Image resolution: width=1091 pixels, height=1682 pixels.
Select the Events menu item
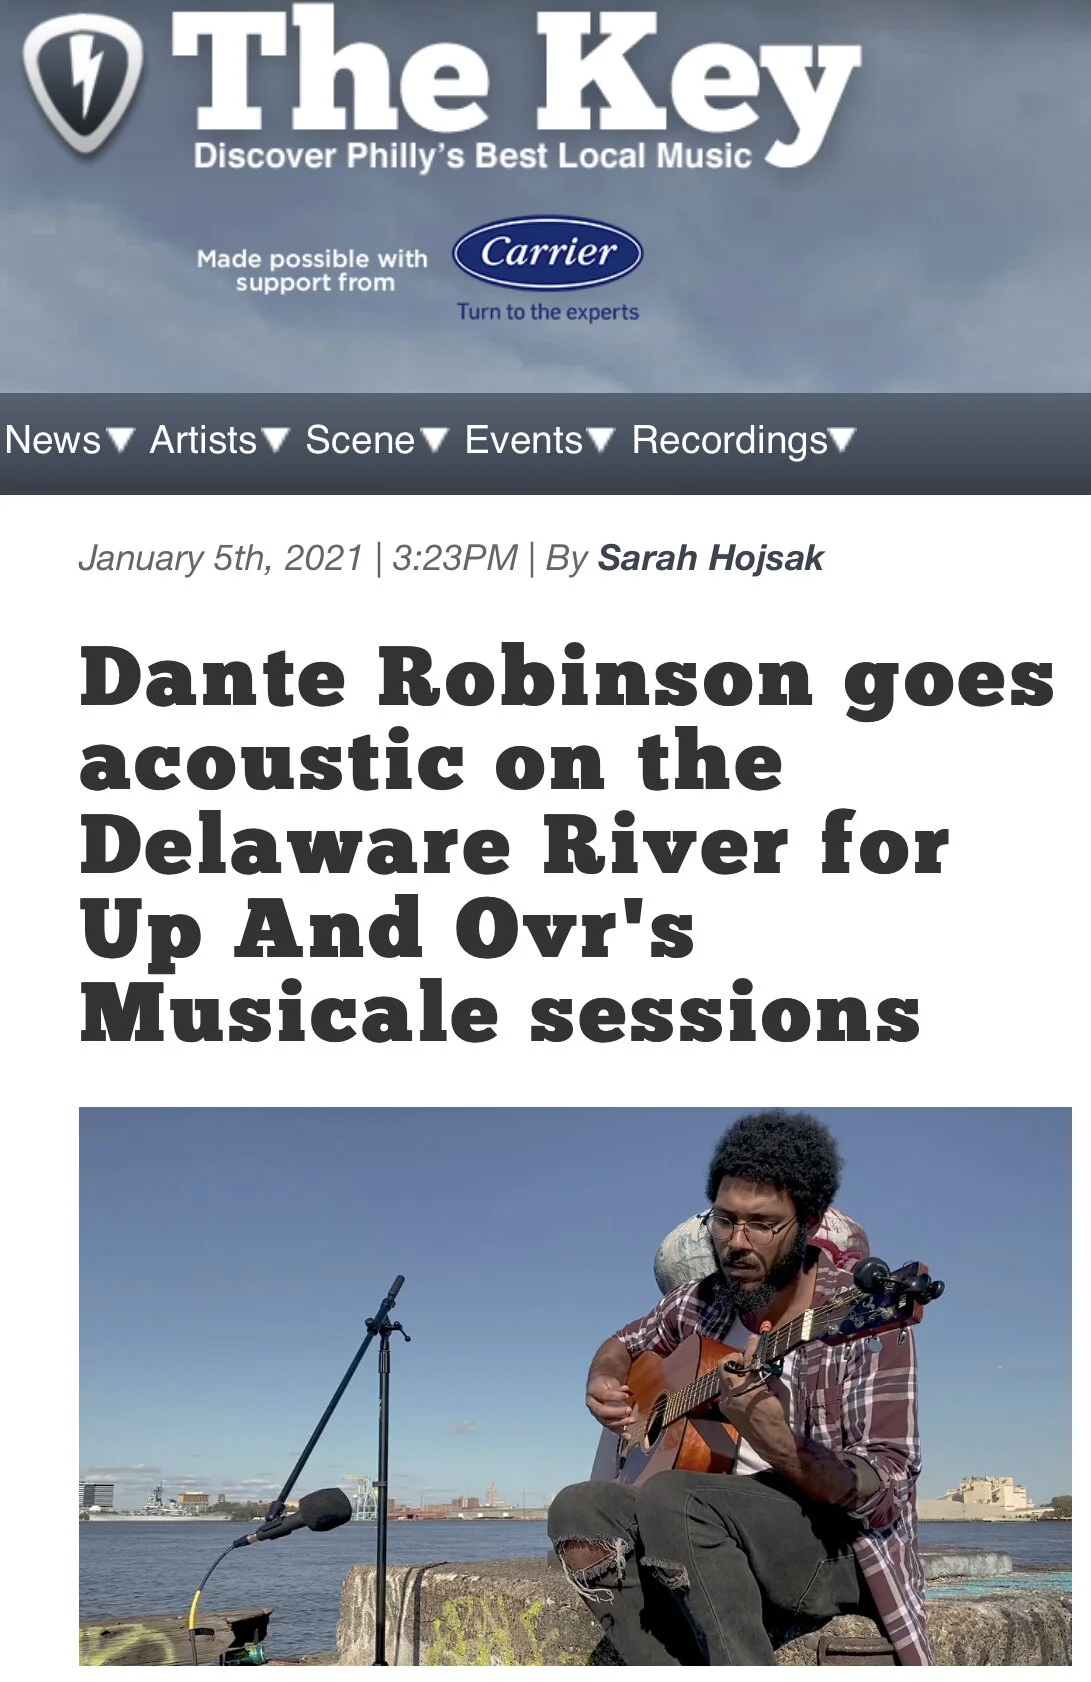click(x=524, y=440)
